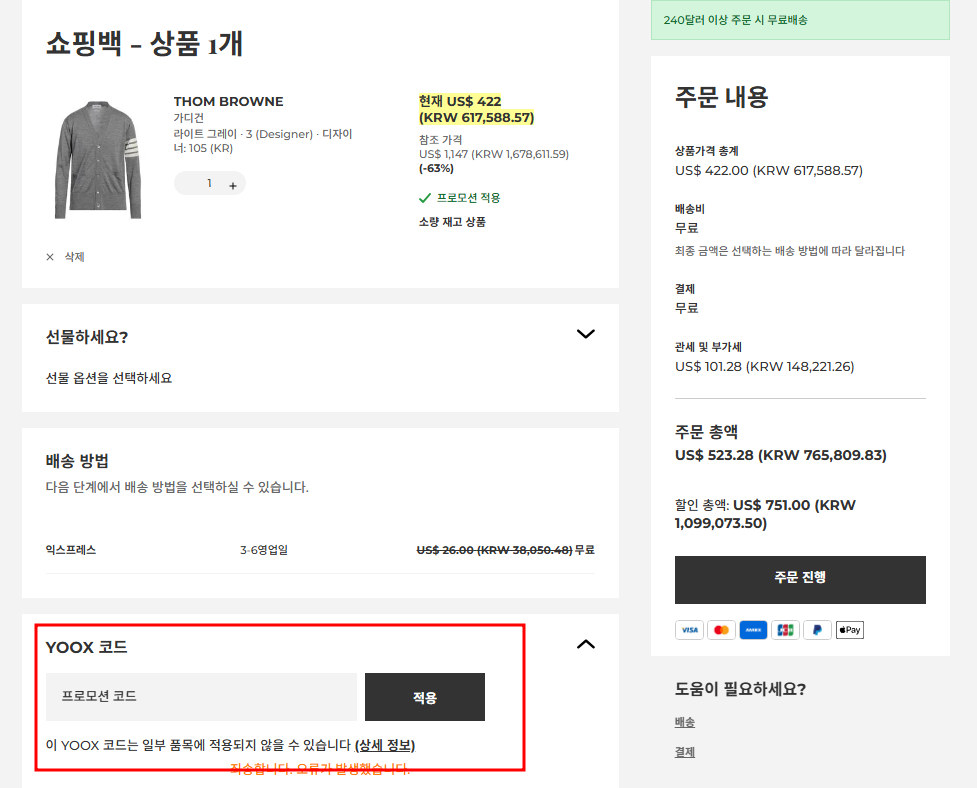977x788 pixels.
Task: Click the THOM BROWNE brand name
Action: click(228, 101)
